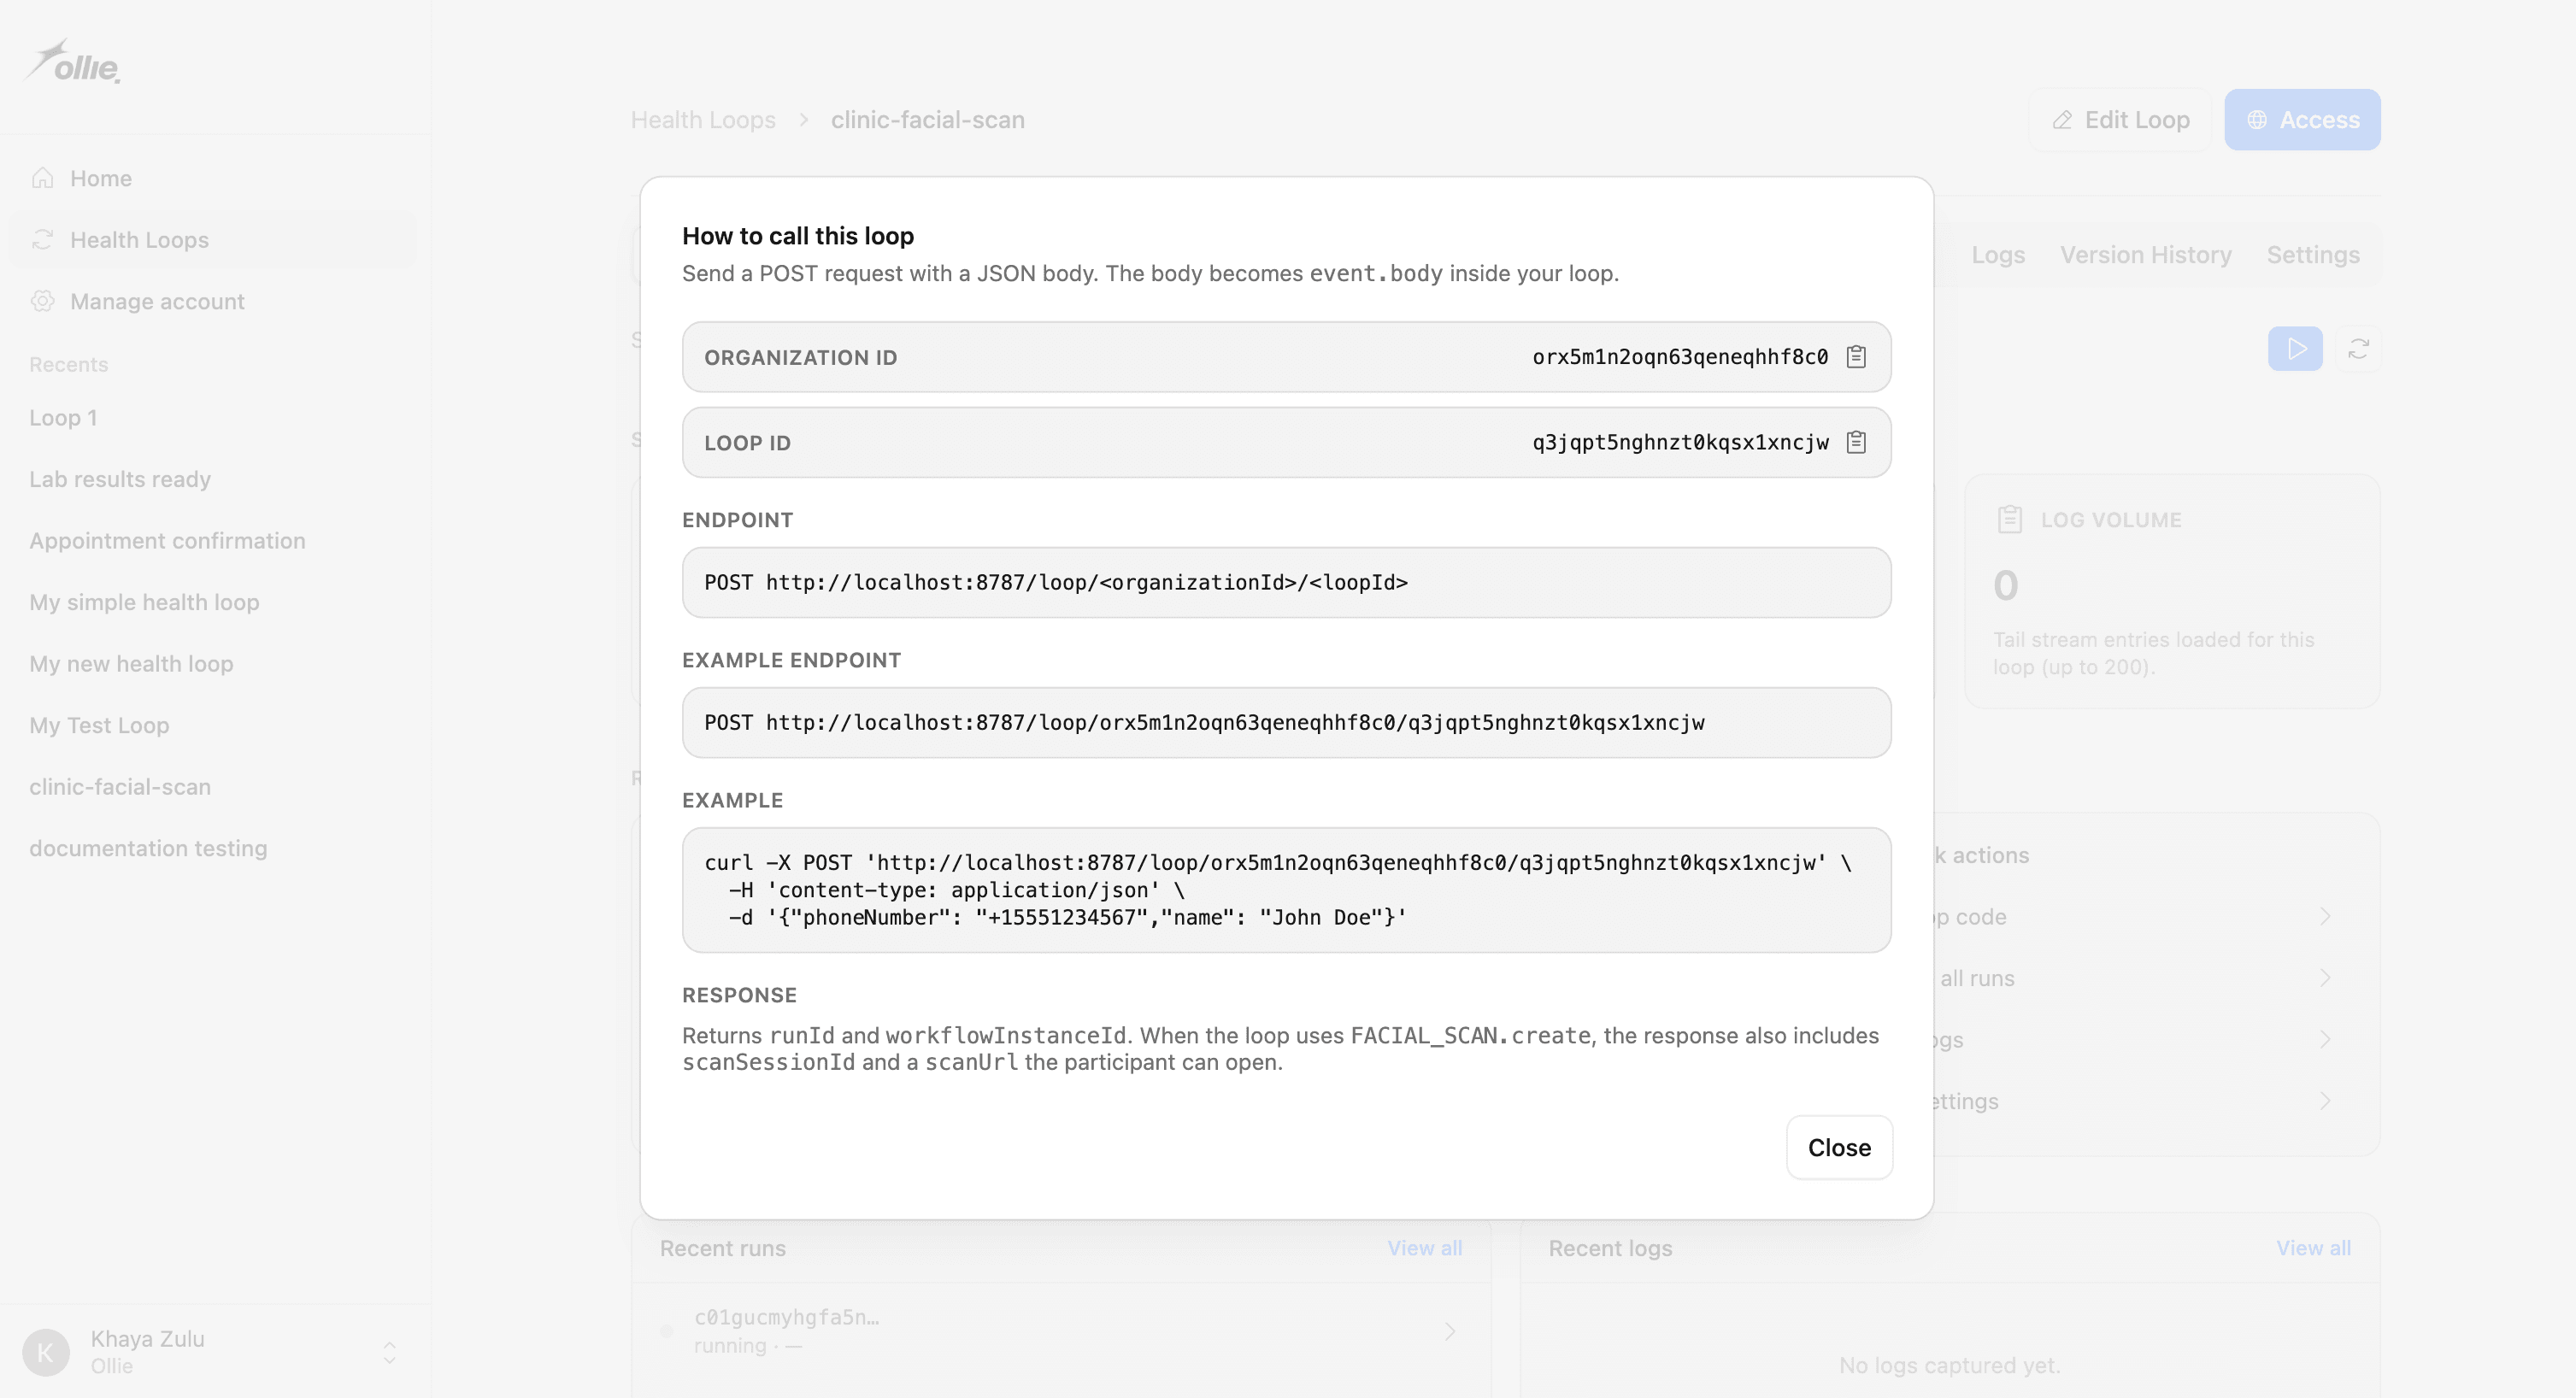Click the Example Endpoint code box
Image resolution: width=2576 pixels, height=1398 pixels.
(x=1286, y=722)
